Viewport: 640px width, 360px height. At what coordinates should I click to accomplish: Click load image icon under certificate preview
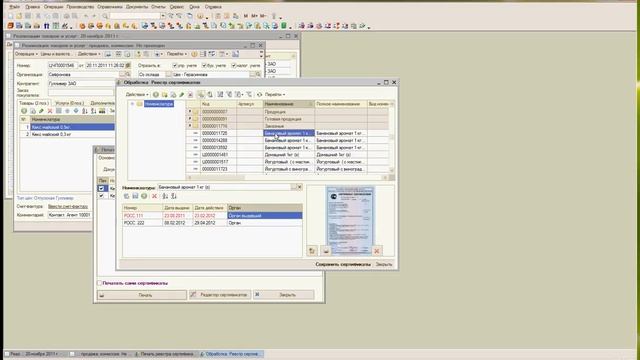312,251
